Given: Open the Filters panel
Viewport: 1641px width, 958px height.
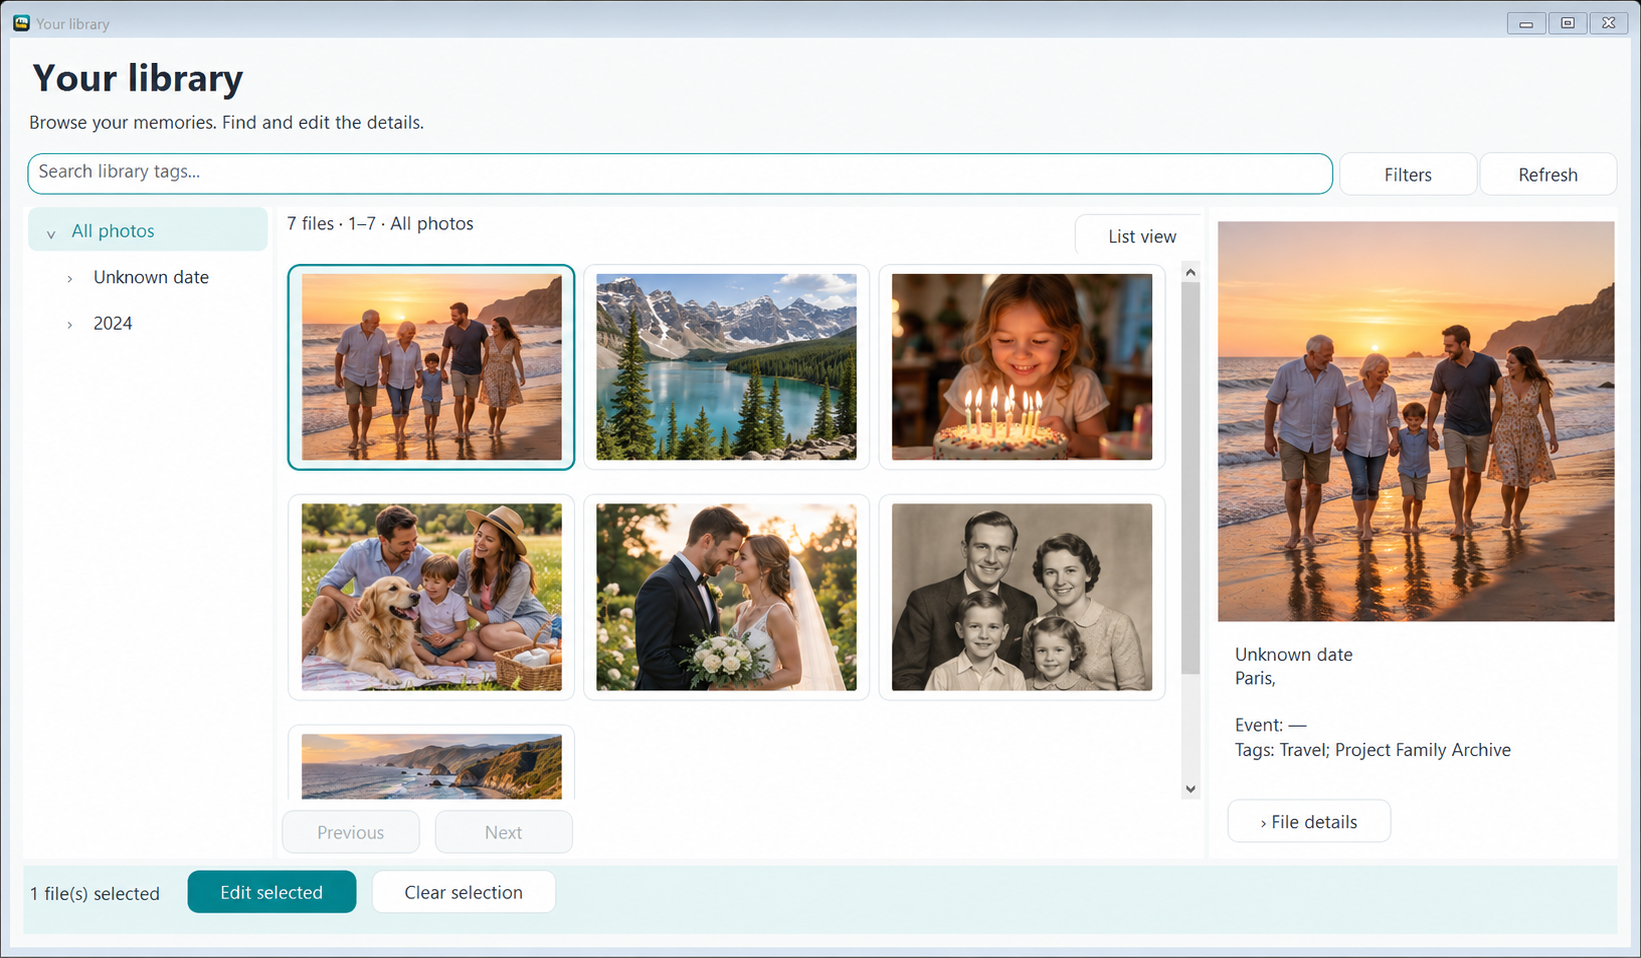Looking at the screenshot, I should [x=1408, y=174].
